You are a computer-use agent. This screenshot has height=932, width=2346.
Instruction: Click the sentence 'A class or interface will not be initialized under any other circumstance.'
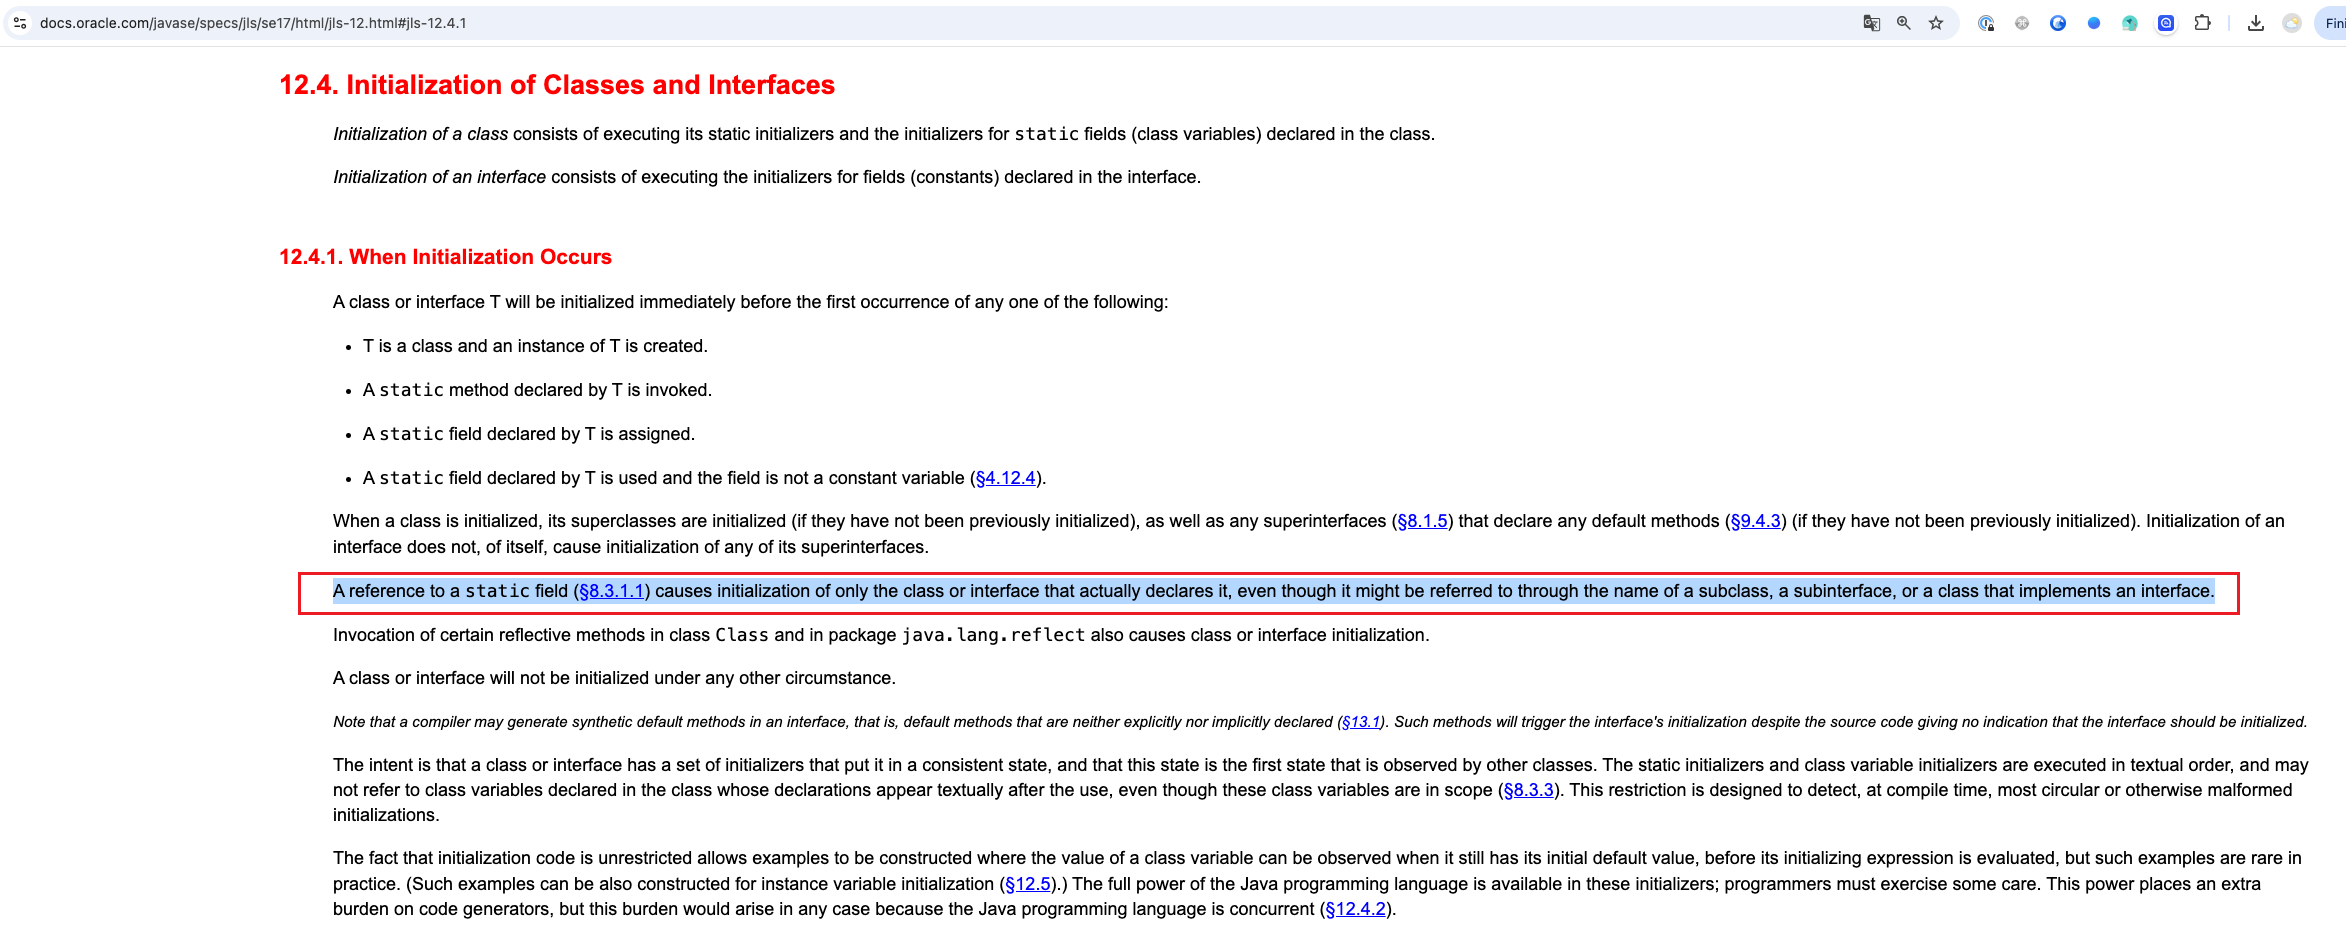pyautogui.click(x=614, y=678)
